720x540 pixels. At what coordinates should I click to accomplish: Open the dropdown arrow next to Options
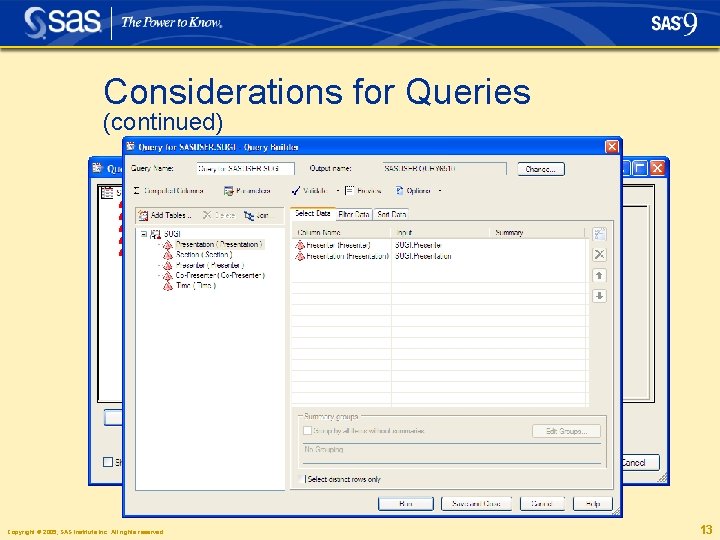pyautogui.click(x=439, y=191)
